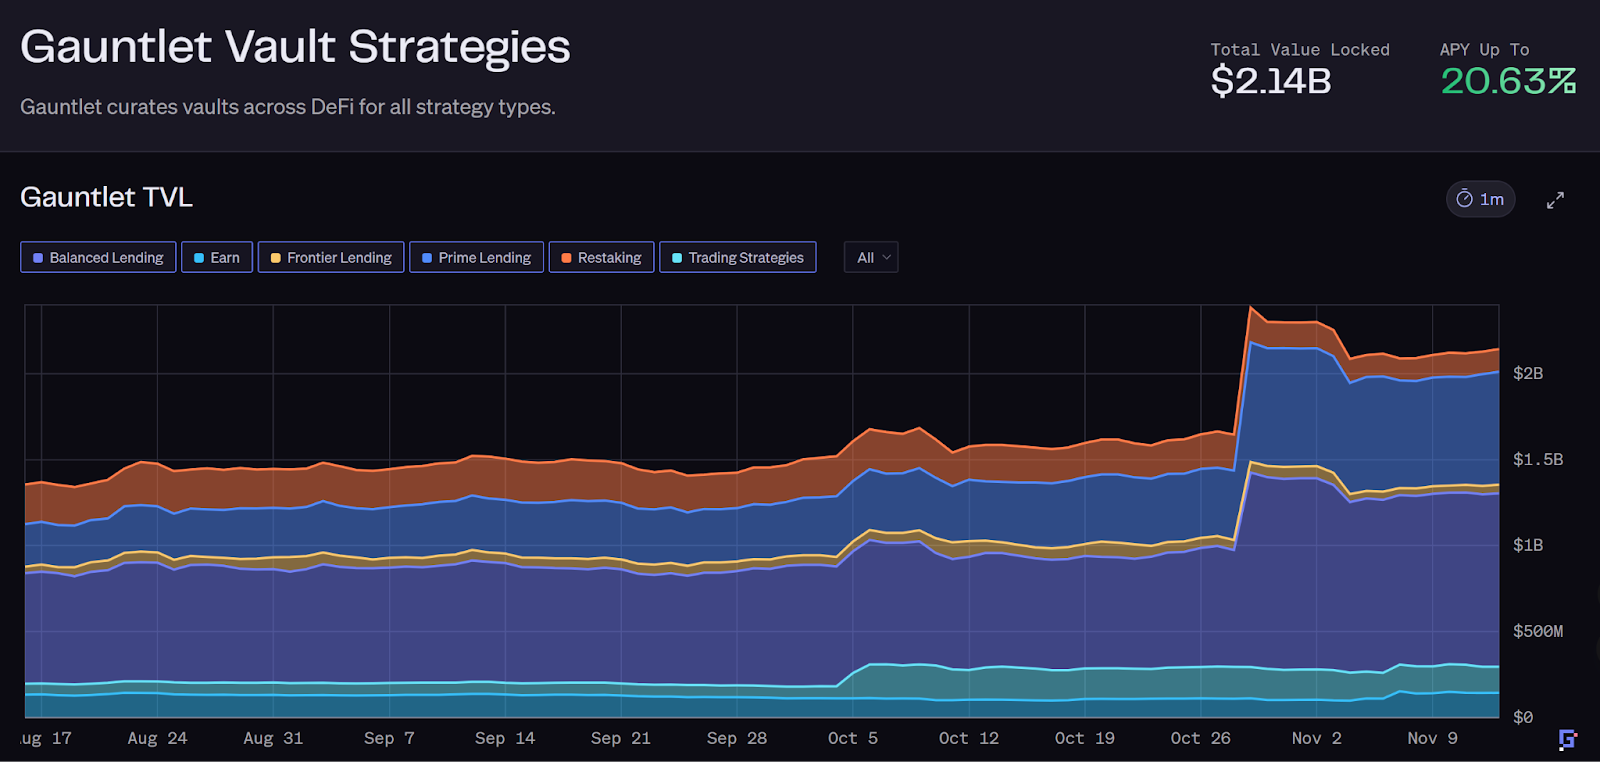Click the Gauntlet TVL chart heading
This screenshot has height=762, width=1600.
[x=106, y=197]
